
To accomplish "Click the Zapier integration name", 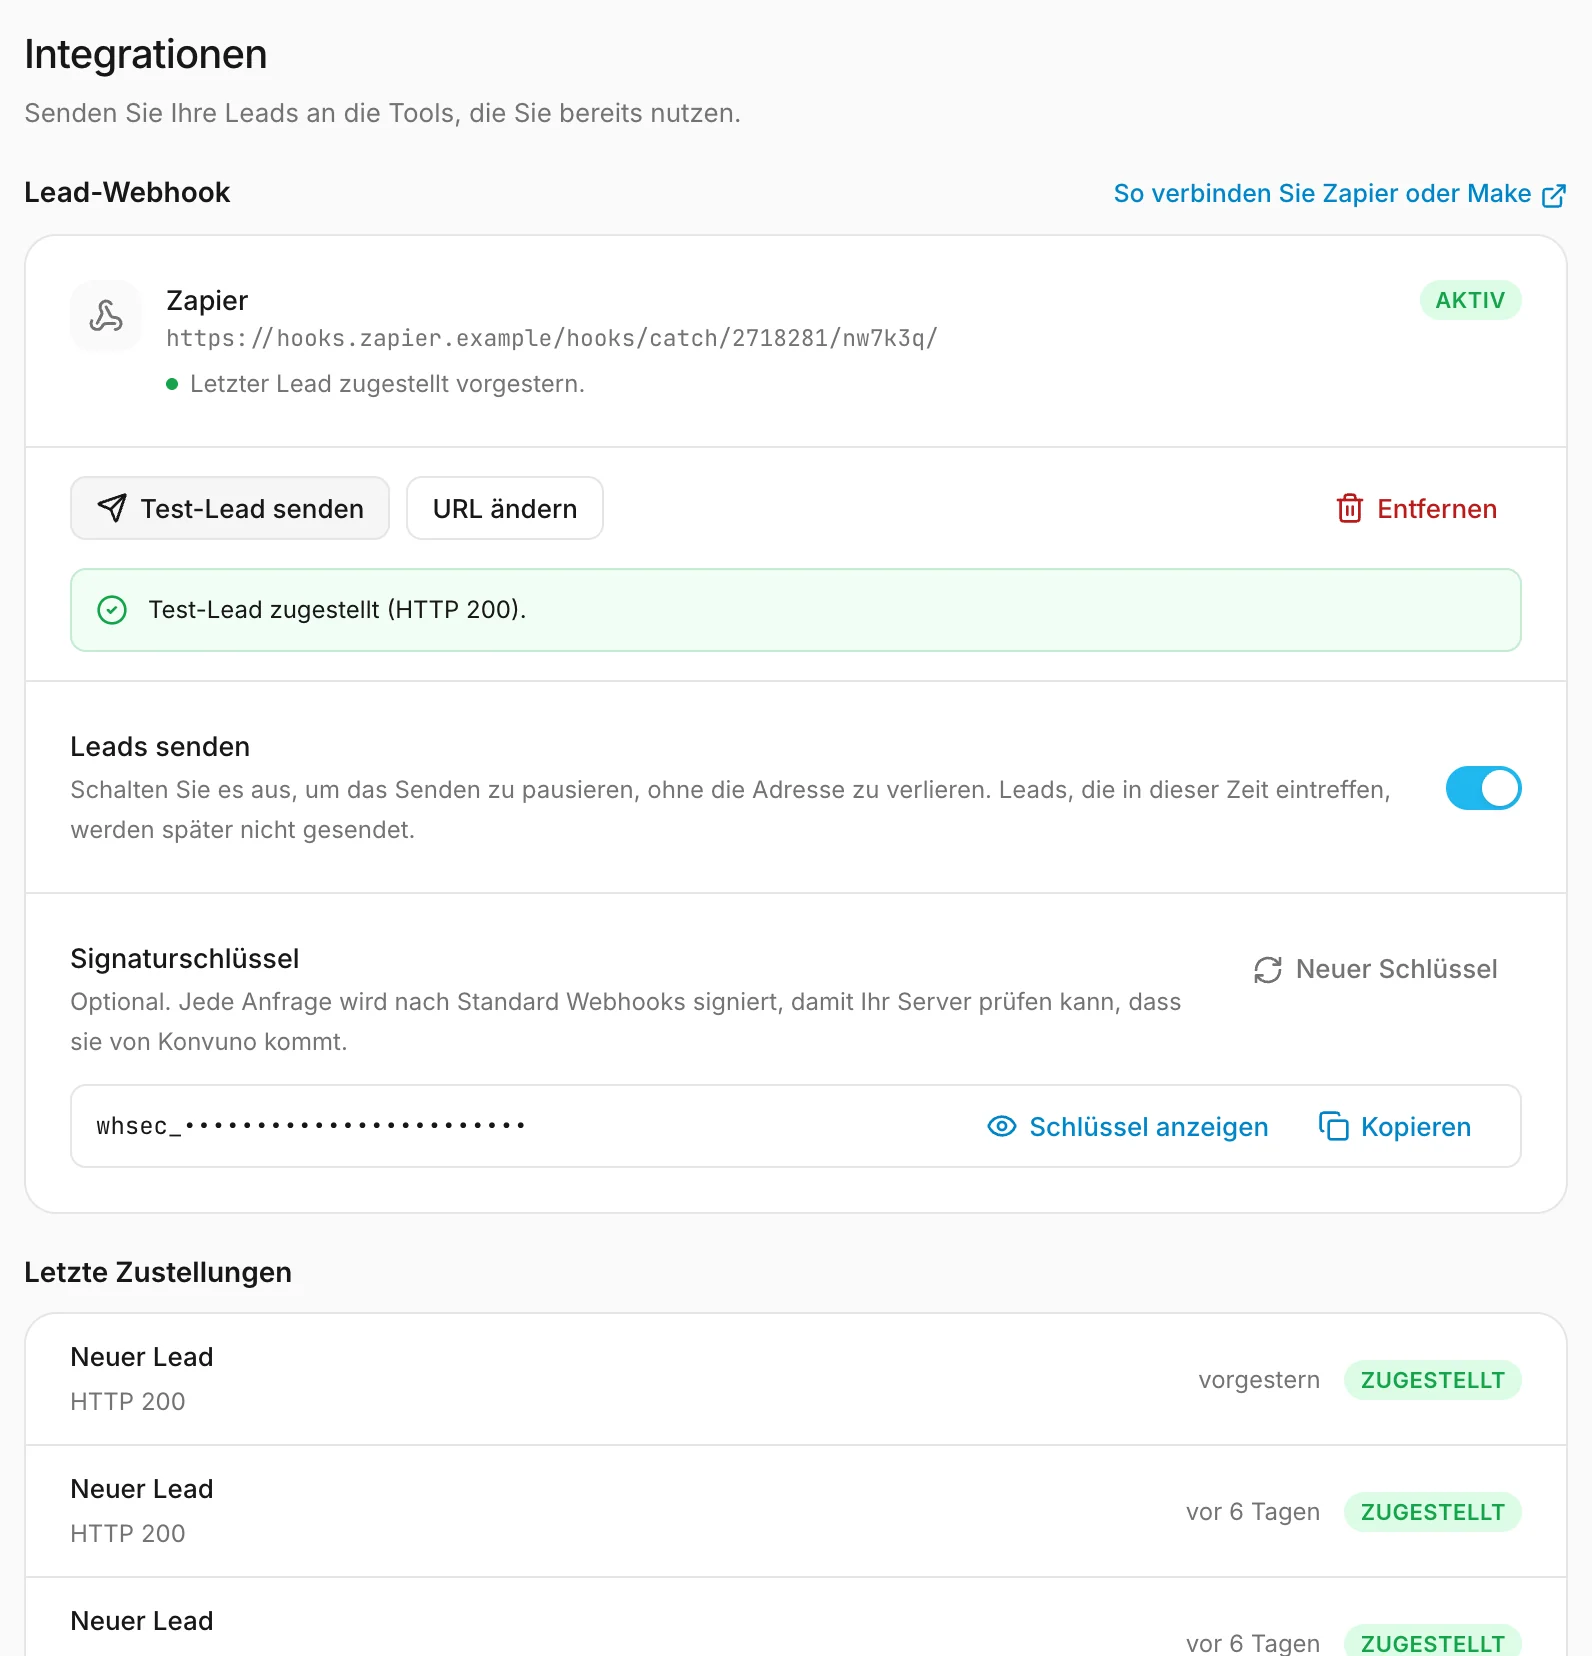I will click(207, 300).
